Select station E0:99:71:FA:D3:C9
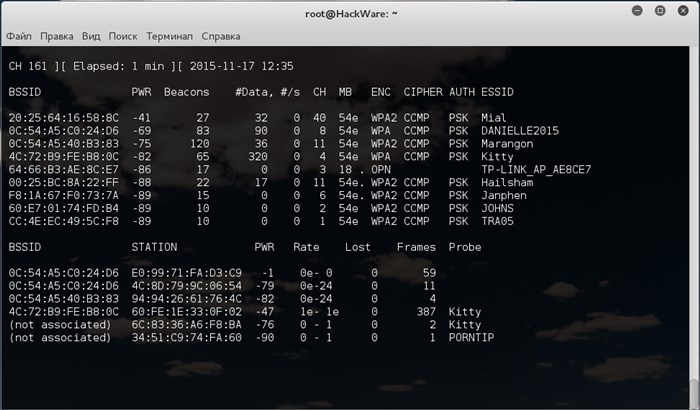The image size is (700, 410). [x=187, y=273]
